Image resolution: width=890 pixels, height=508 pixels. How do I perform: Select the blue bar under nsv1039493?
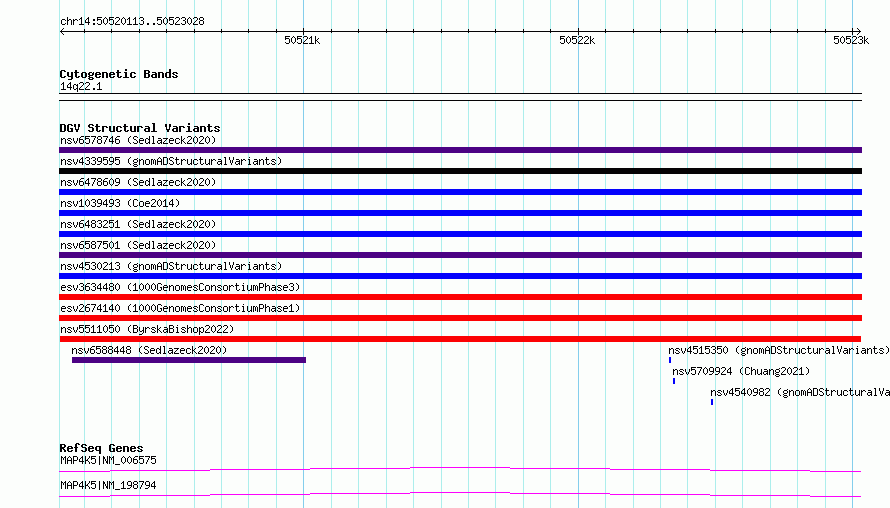tap(460, 213)
